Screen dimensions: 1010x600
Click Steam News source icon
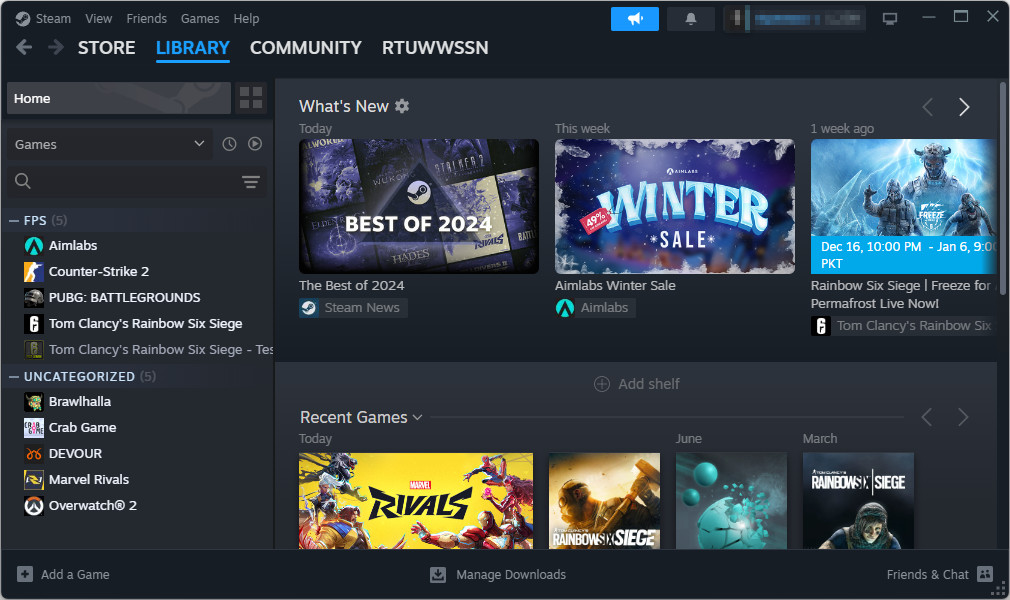[x=309, y=308]
